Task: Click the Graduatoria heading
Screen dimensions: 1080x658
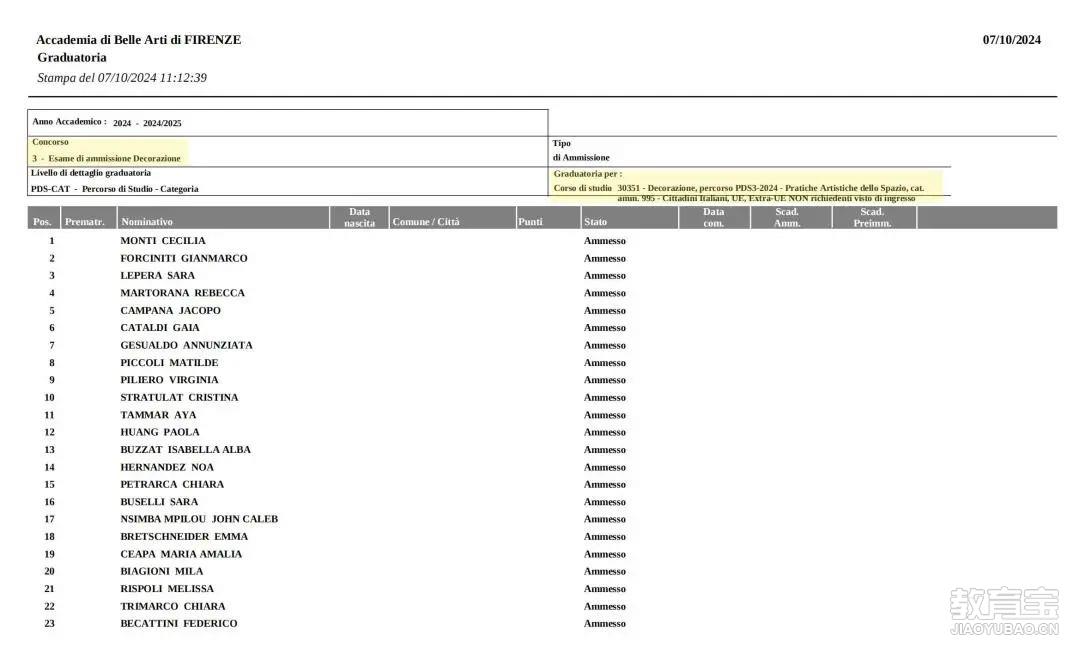Action: (x=72, y=57)
